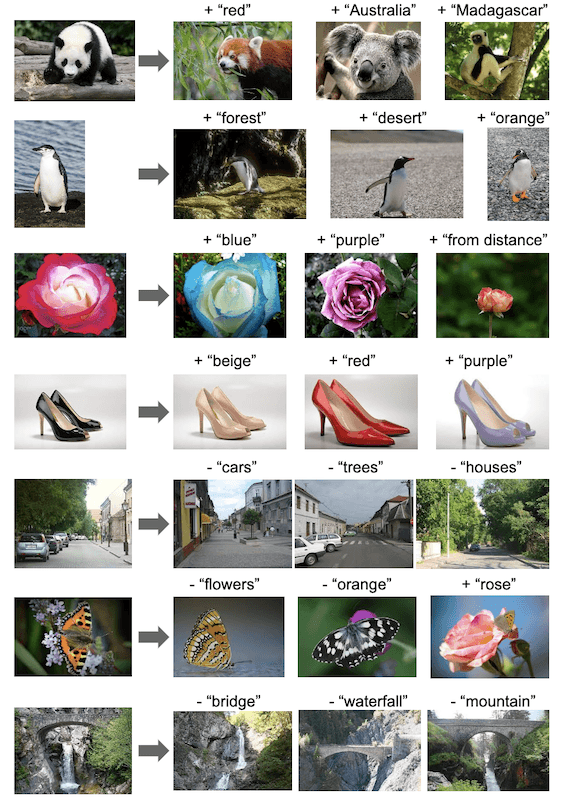Click the lemur image under "Madagascar"
The image size is (563, 800).
497,60
